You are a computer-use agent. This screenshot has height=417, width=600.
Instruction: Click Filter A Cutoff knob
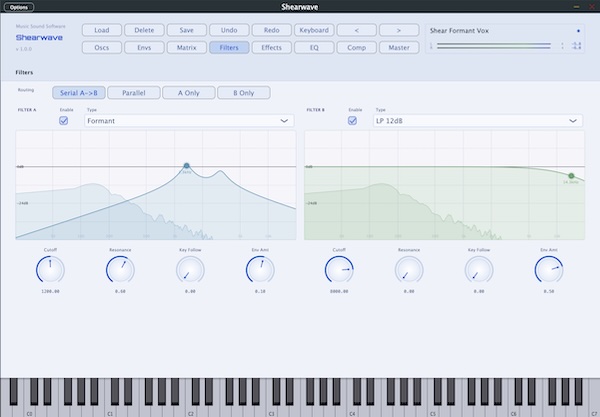coord(50,270)
